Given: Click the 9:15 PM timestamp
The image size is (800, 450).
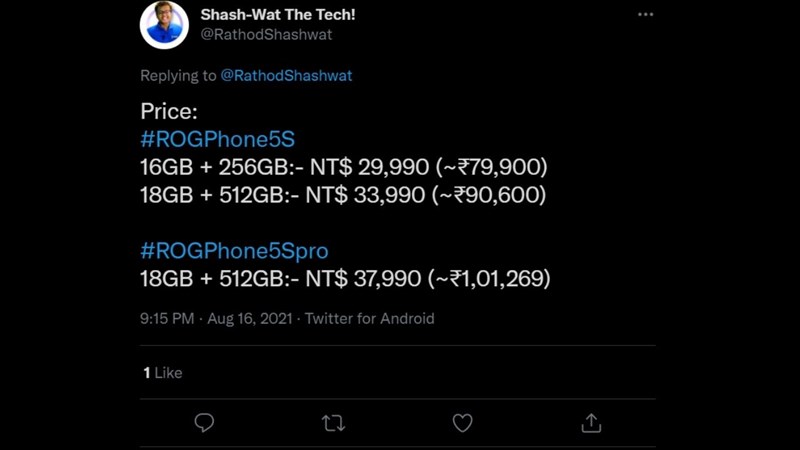Looking at the screenshot, I should point(167,319).
